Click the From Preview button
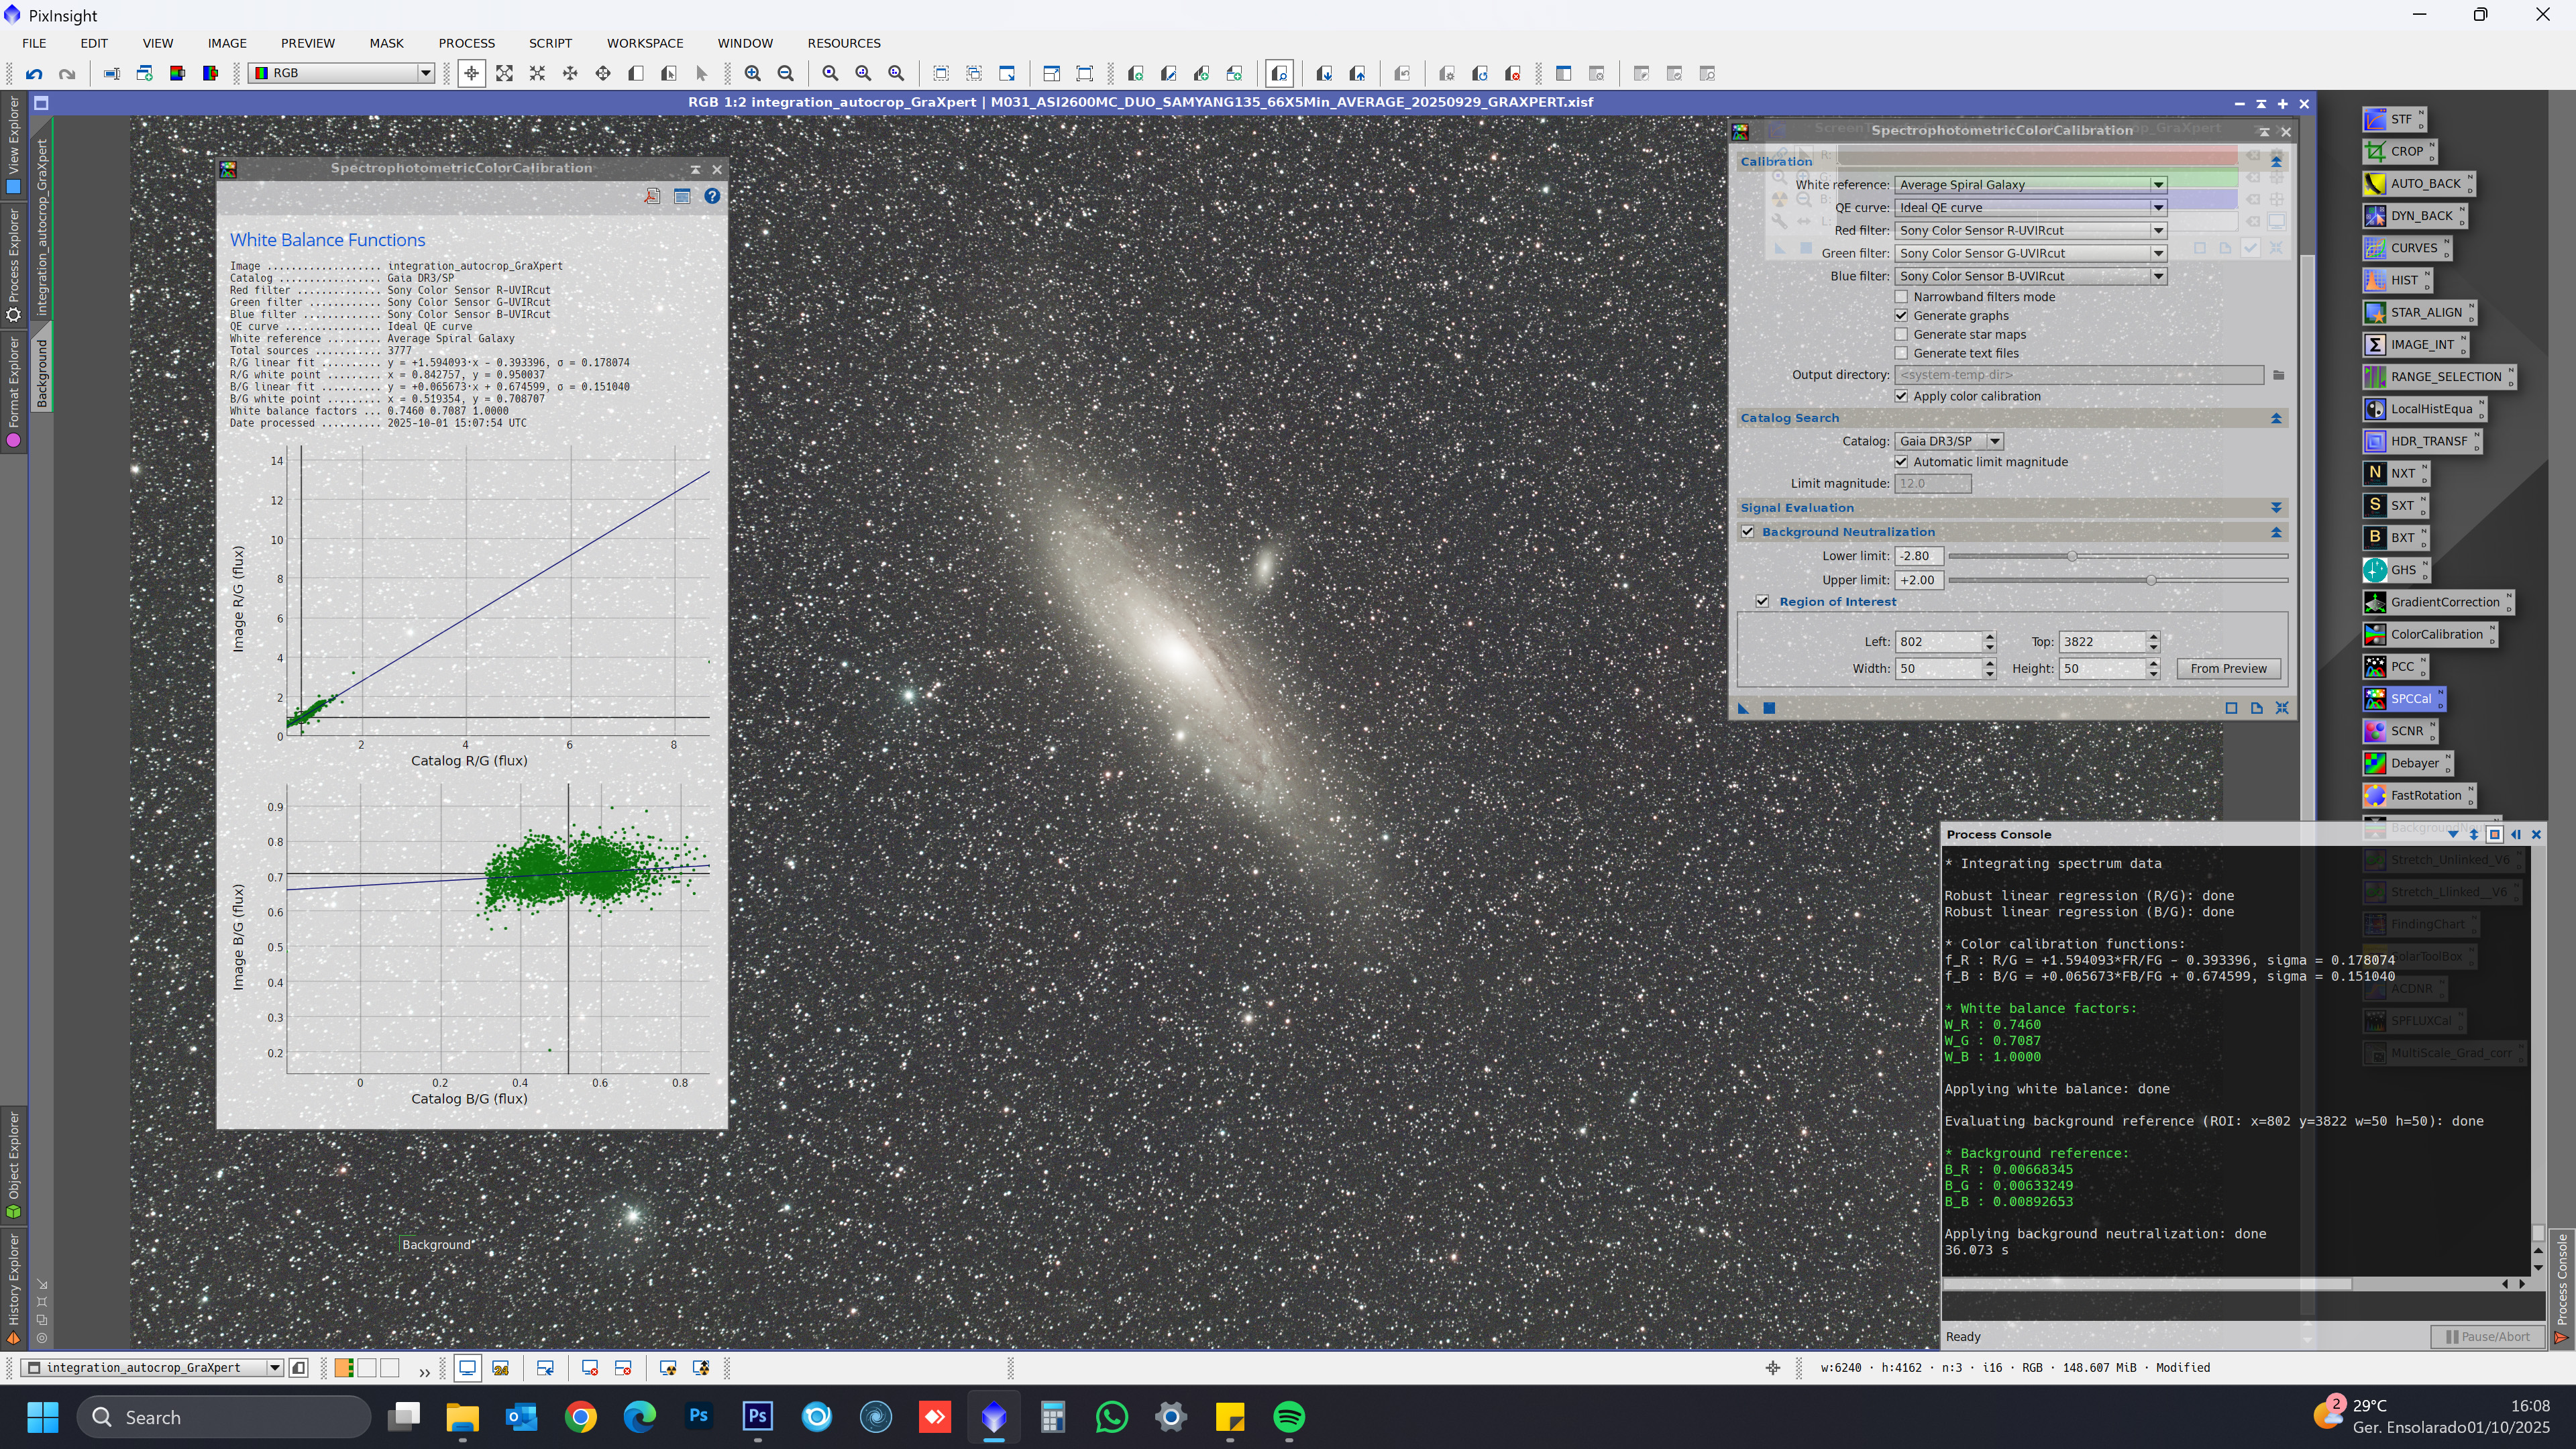Image resolution: width=2576 pixels, height=1449 pixels. [2228, 669]
